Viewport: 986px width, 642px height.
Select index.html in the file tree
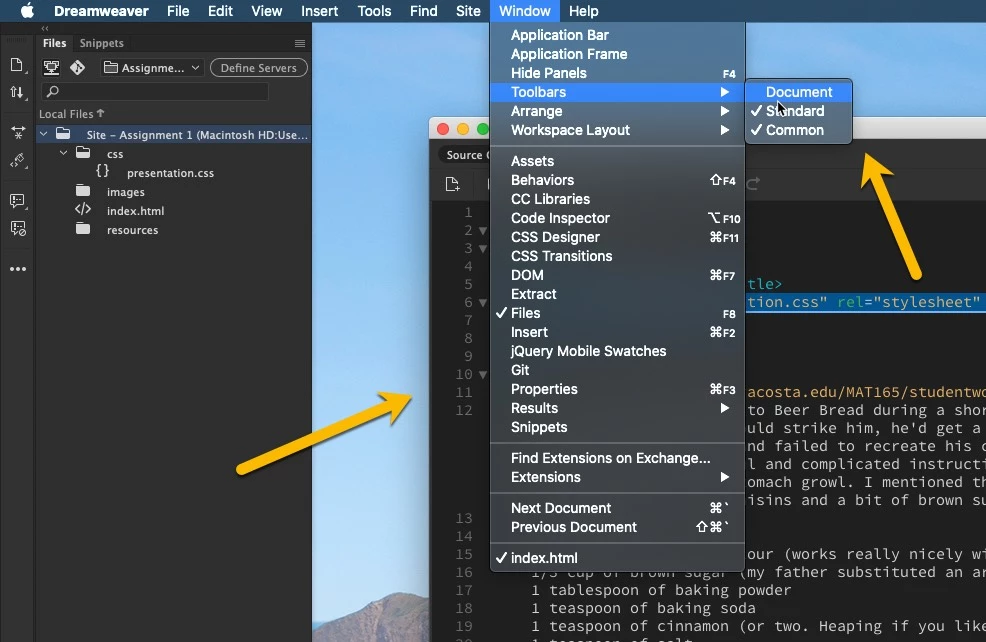pos(135,211)
